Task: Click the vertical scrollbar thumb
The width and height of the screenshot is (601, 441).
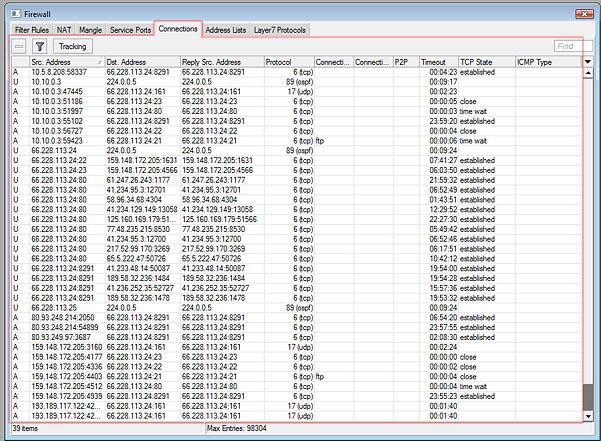Action: pyautogui.click(x=588, y=397)
